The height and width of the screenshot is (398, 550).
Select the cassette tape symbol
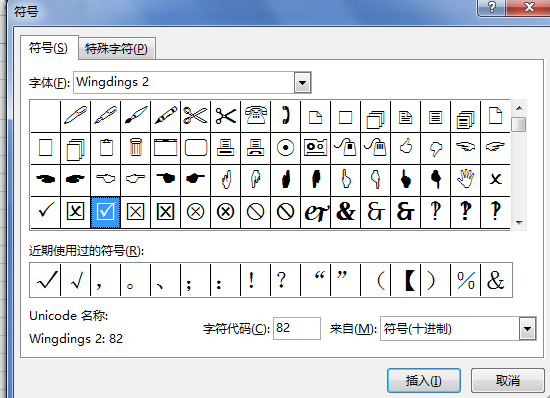click(x=316, y=147)
